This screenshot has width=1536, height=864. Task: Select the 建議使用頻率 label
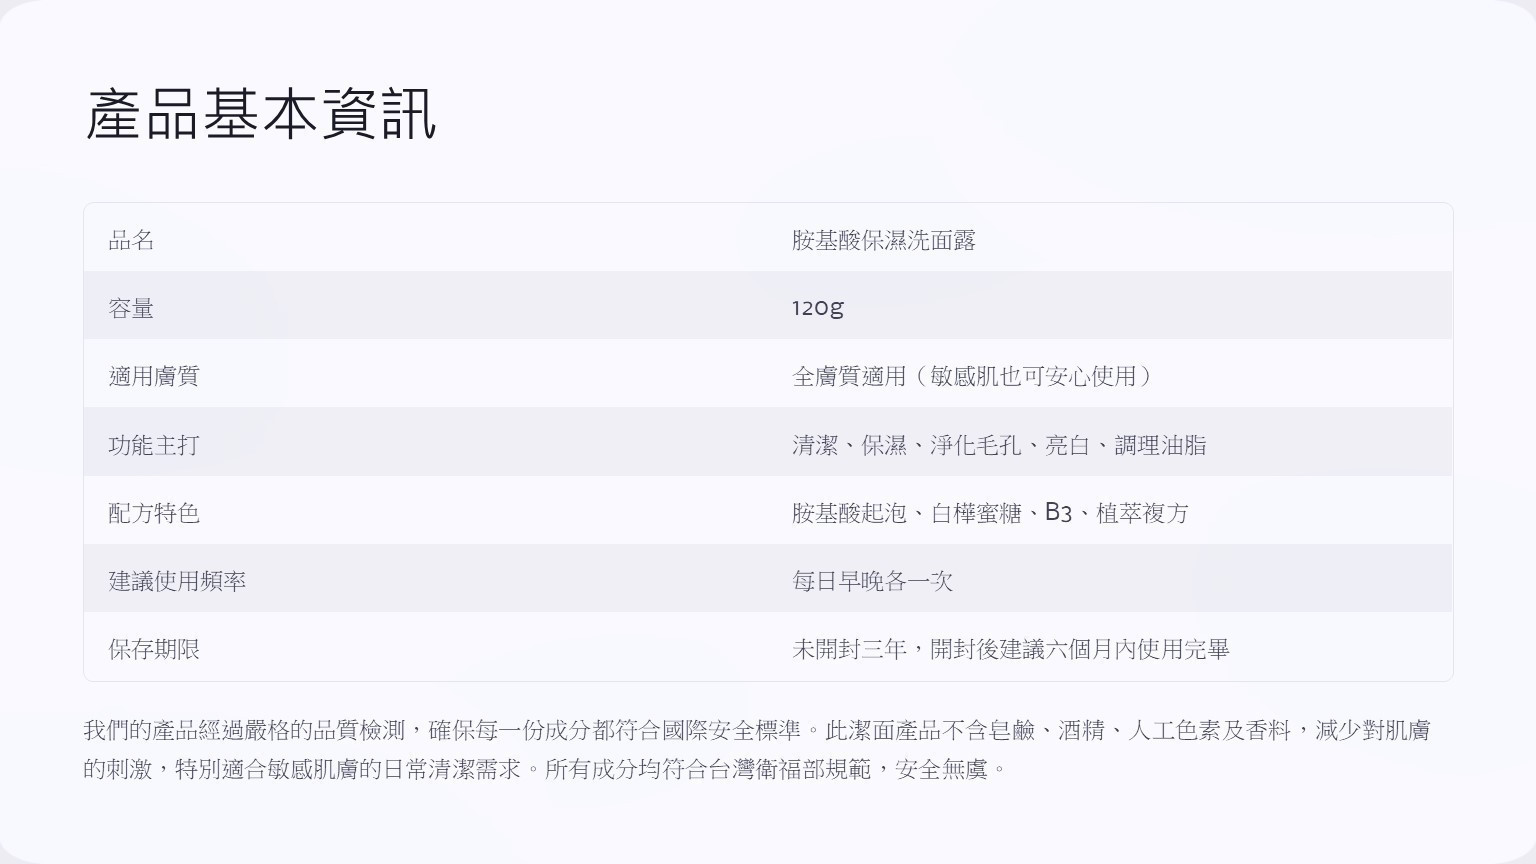click(177, 581)
